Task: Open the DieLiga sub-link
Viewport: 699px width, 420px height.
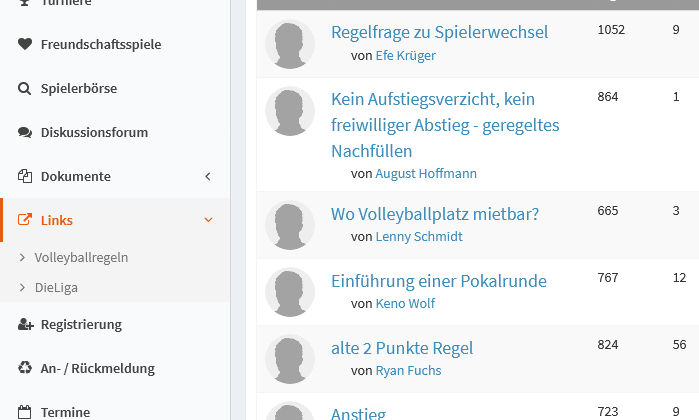Action: pyautogui.click(x=56, y=288)
